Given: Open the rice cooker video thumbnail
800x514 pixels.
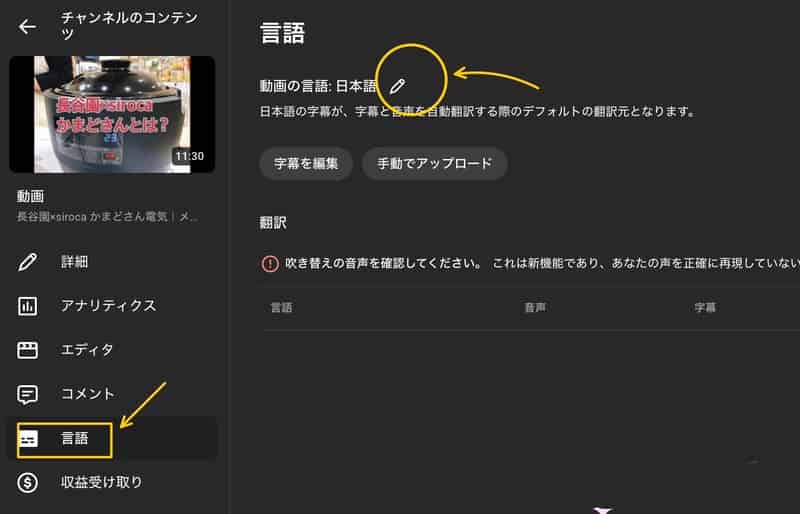Looking at the screenshot, I should (x=112, y=114).
